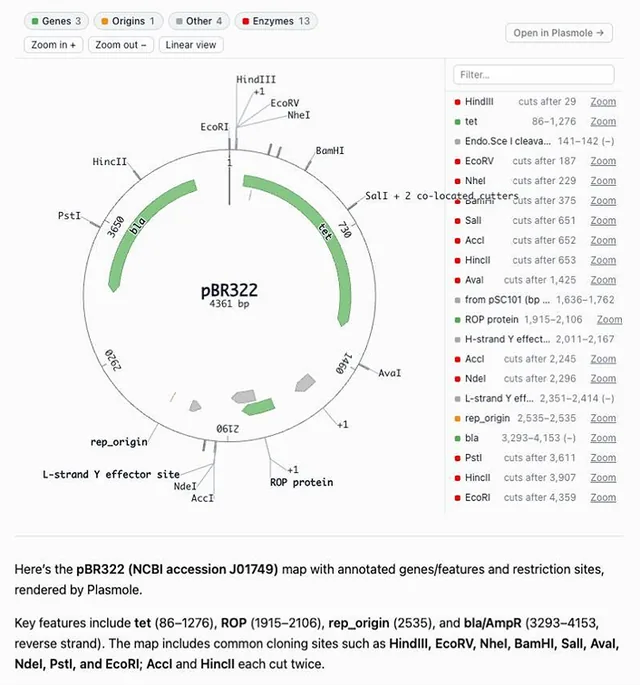The image size is (640, 685).
Task: Click the orange swatch beside rep_origin in list
Action: coord(457,419)
